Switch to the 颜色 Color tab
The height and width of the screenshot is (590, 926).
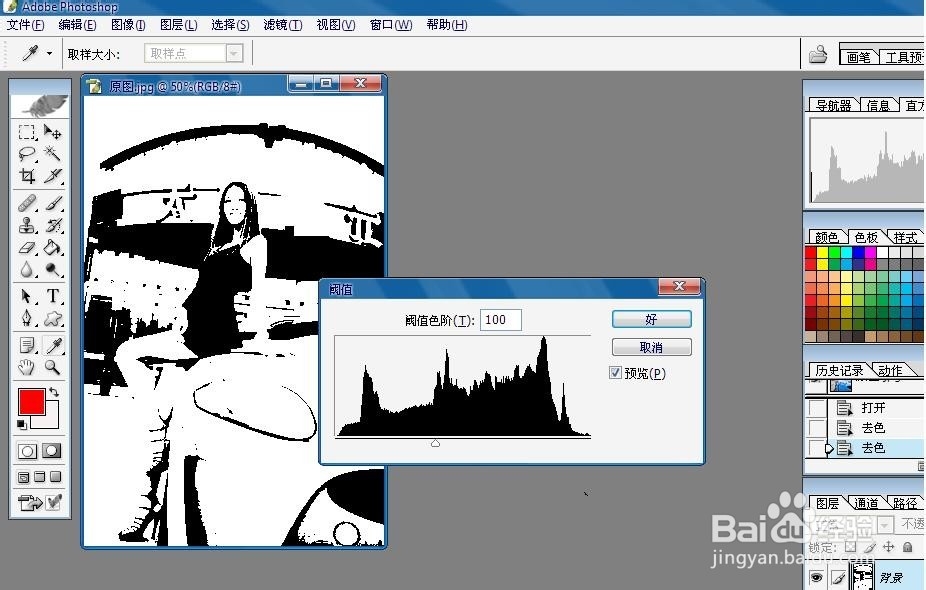tap(827, 237)
